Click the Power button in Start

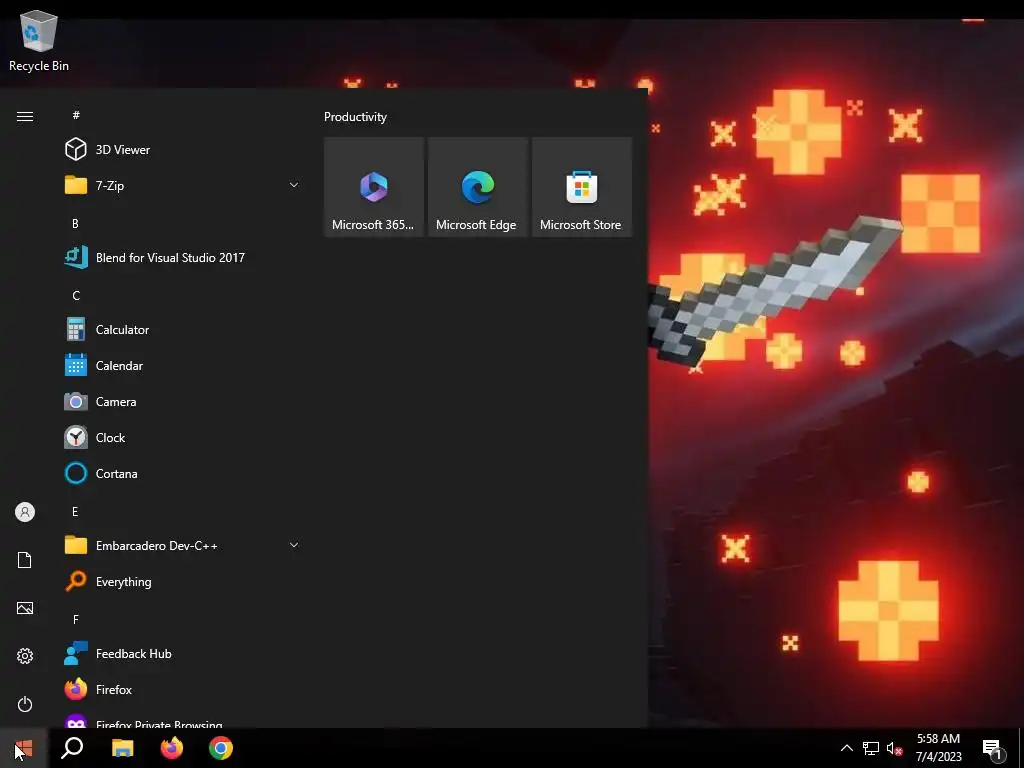(25, 704)
